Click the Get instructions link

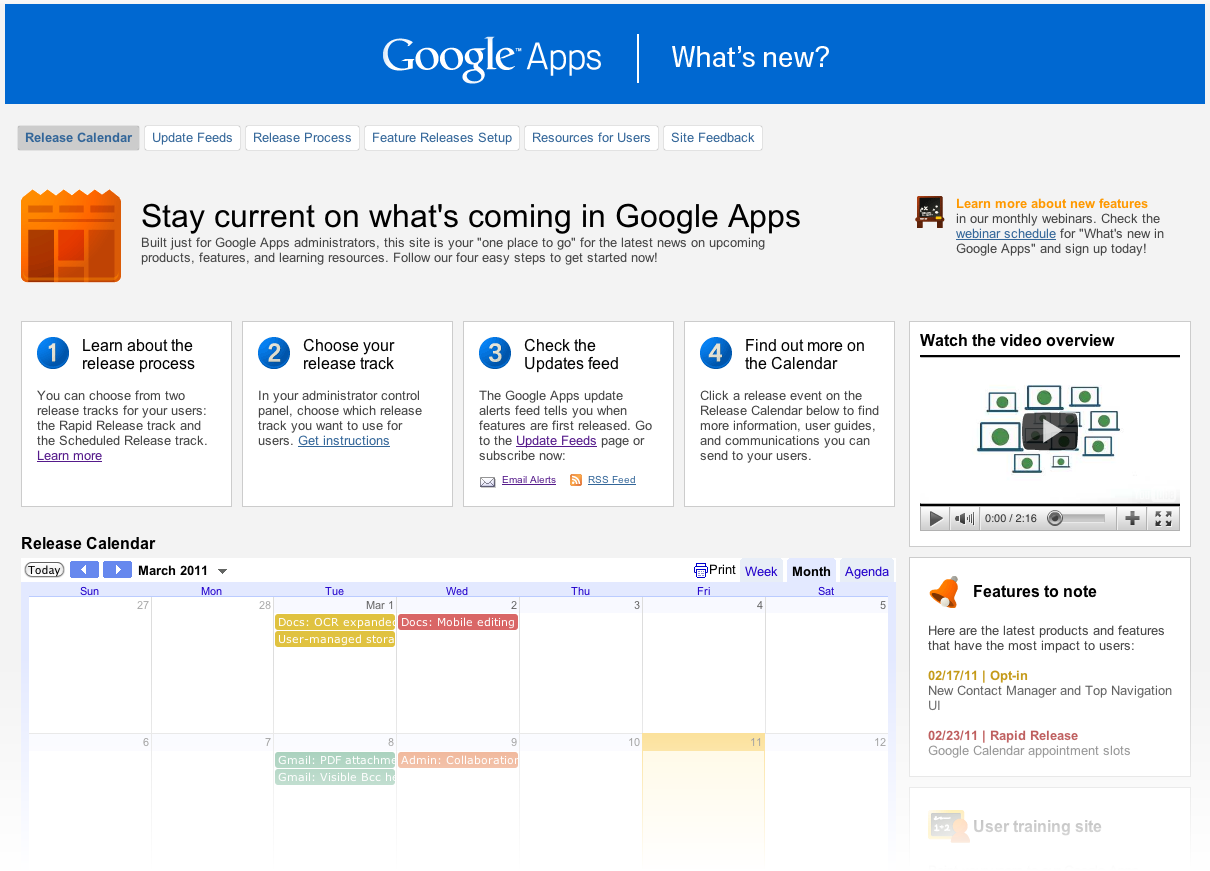click(344, 441)
